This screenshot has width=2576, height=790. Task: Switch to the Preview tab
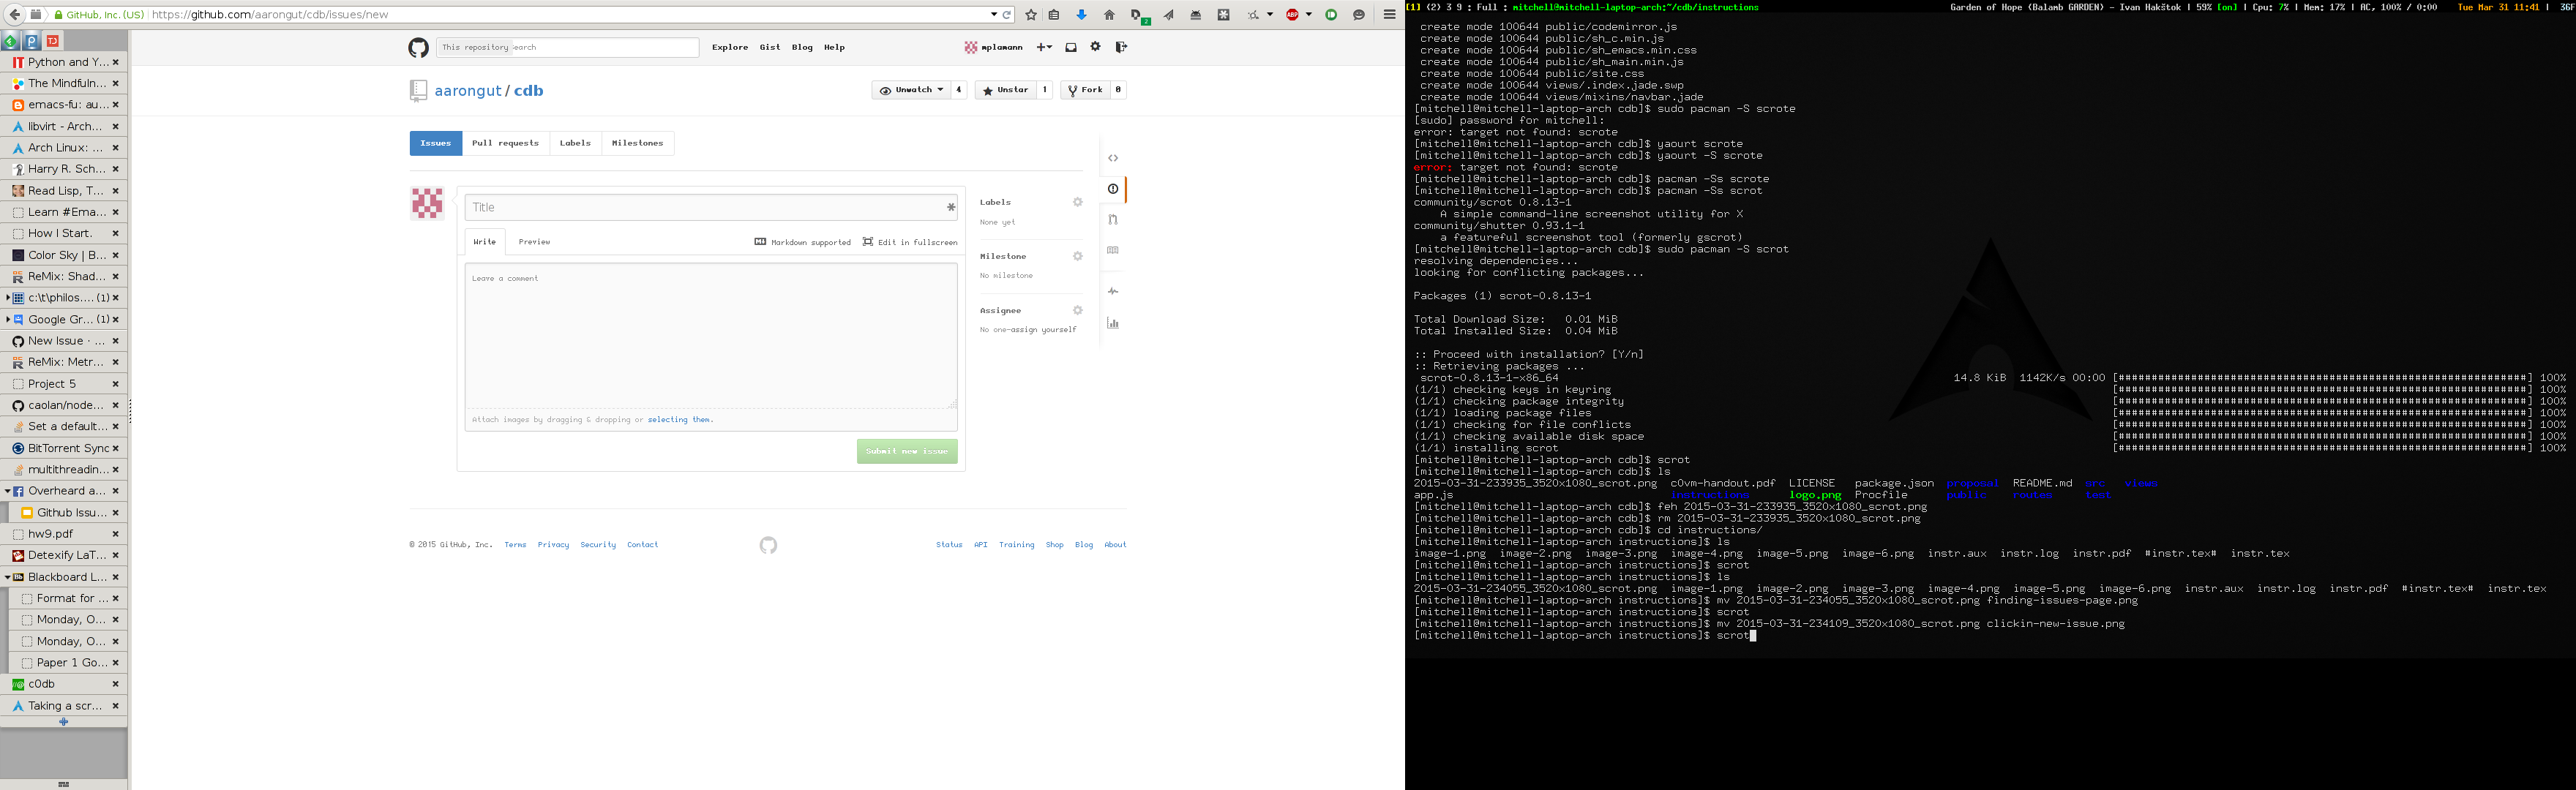point(534,242)
